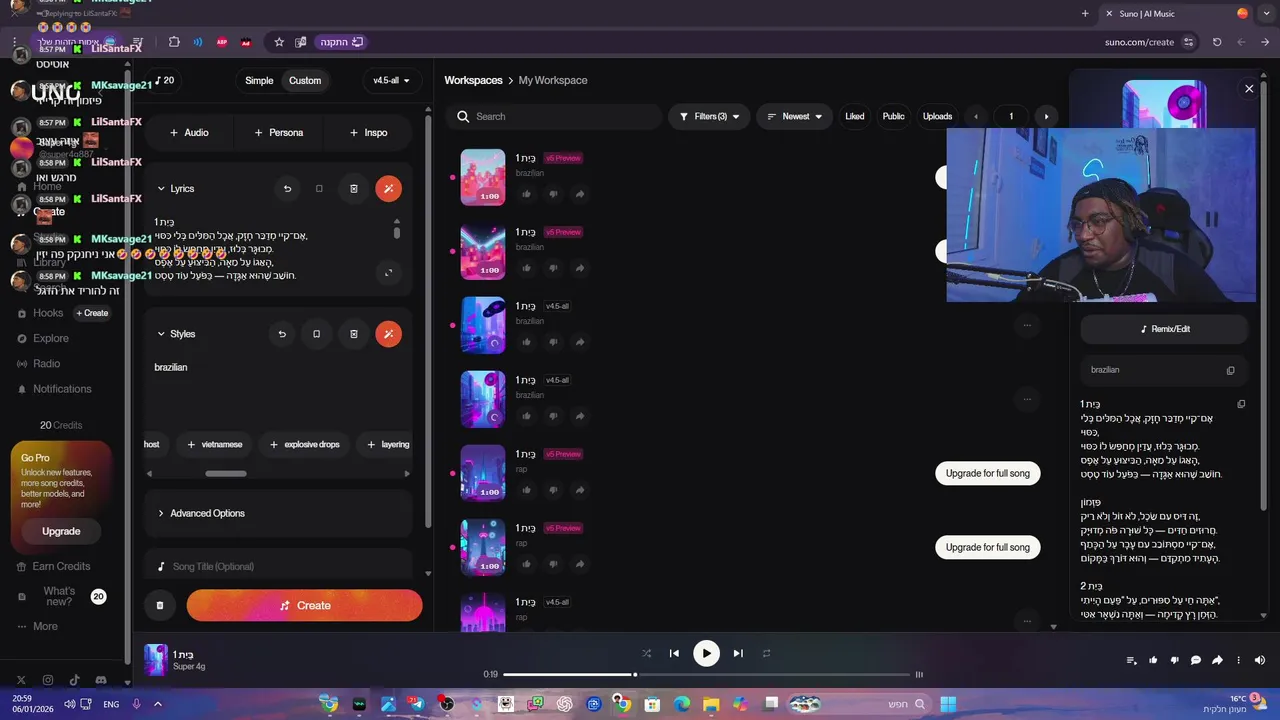Like the playing song with the player thumbs up
Viewport: 1280px width, 720px height.
click(1153, 660)
